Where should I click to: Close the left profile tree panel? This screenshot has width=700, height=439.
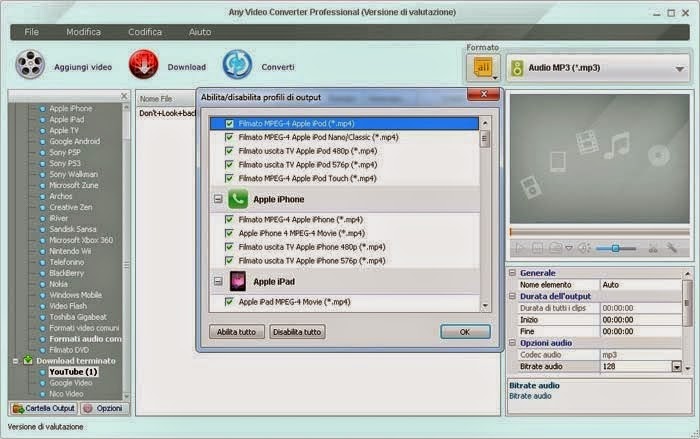click(x=124, y=96)
